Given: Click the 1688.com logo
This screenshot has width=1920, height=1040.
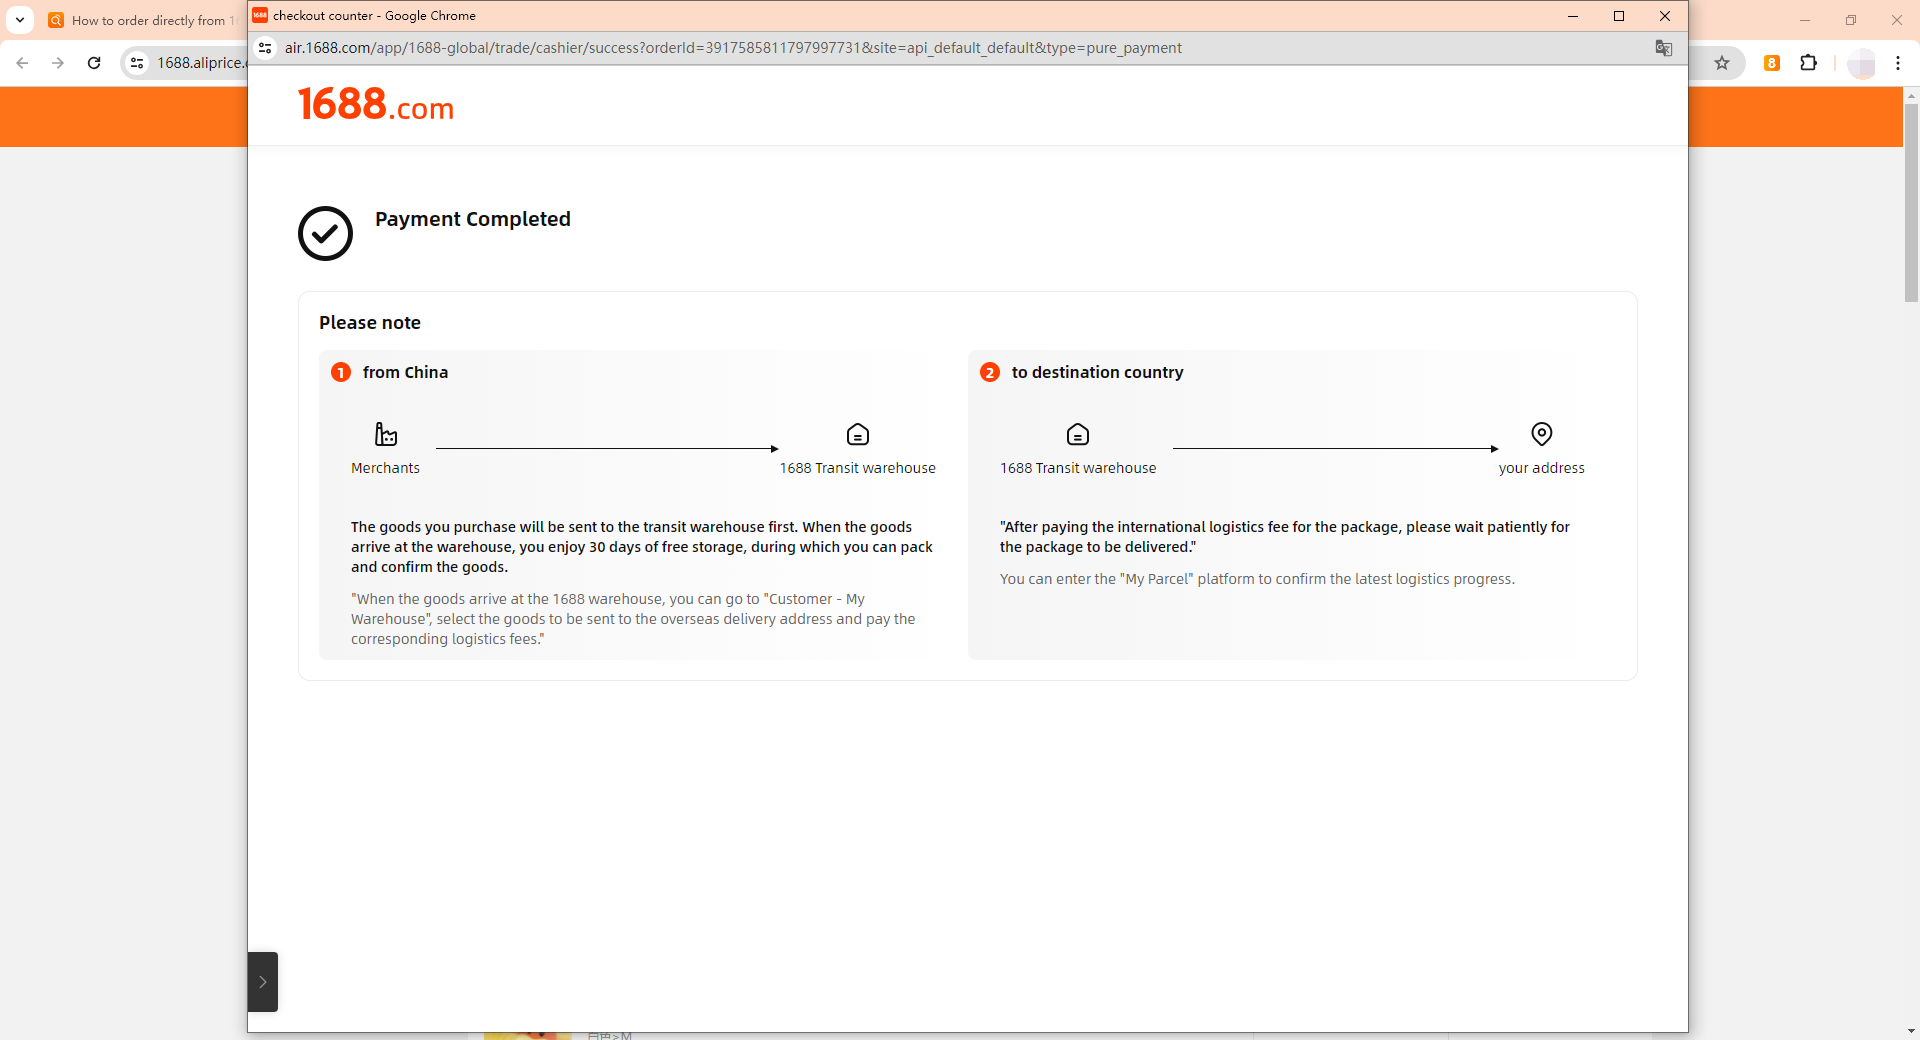Looking at the screenshot, I should click(x=376, y=104).
